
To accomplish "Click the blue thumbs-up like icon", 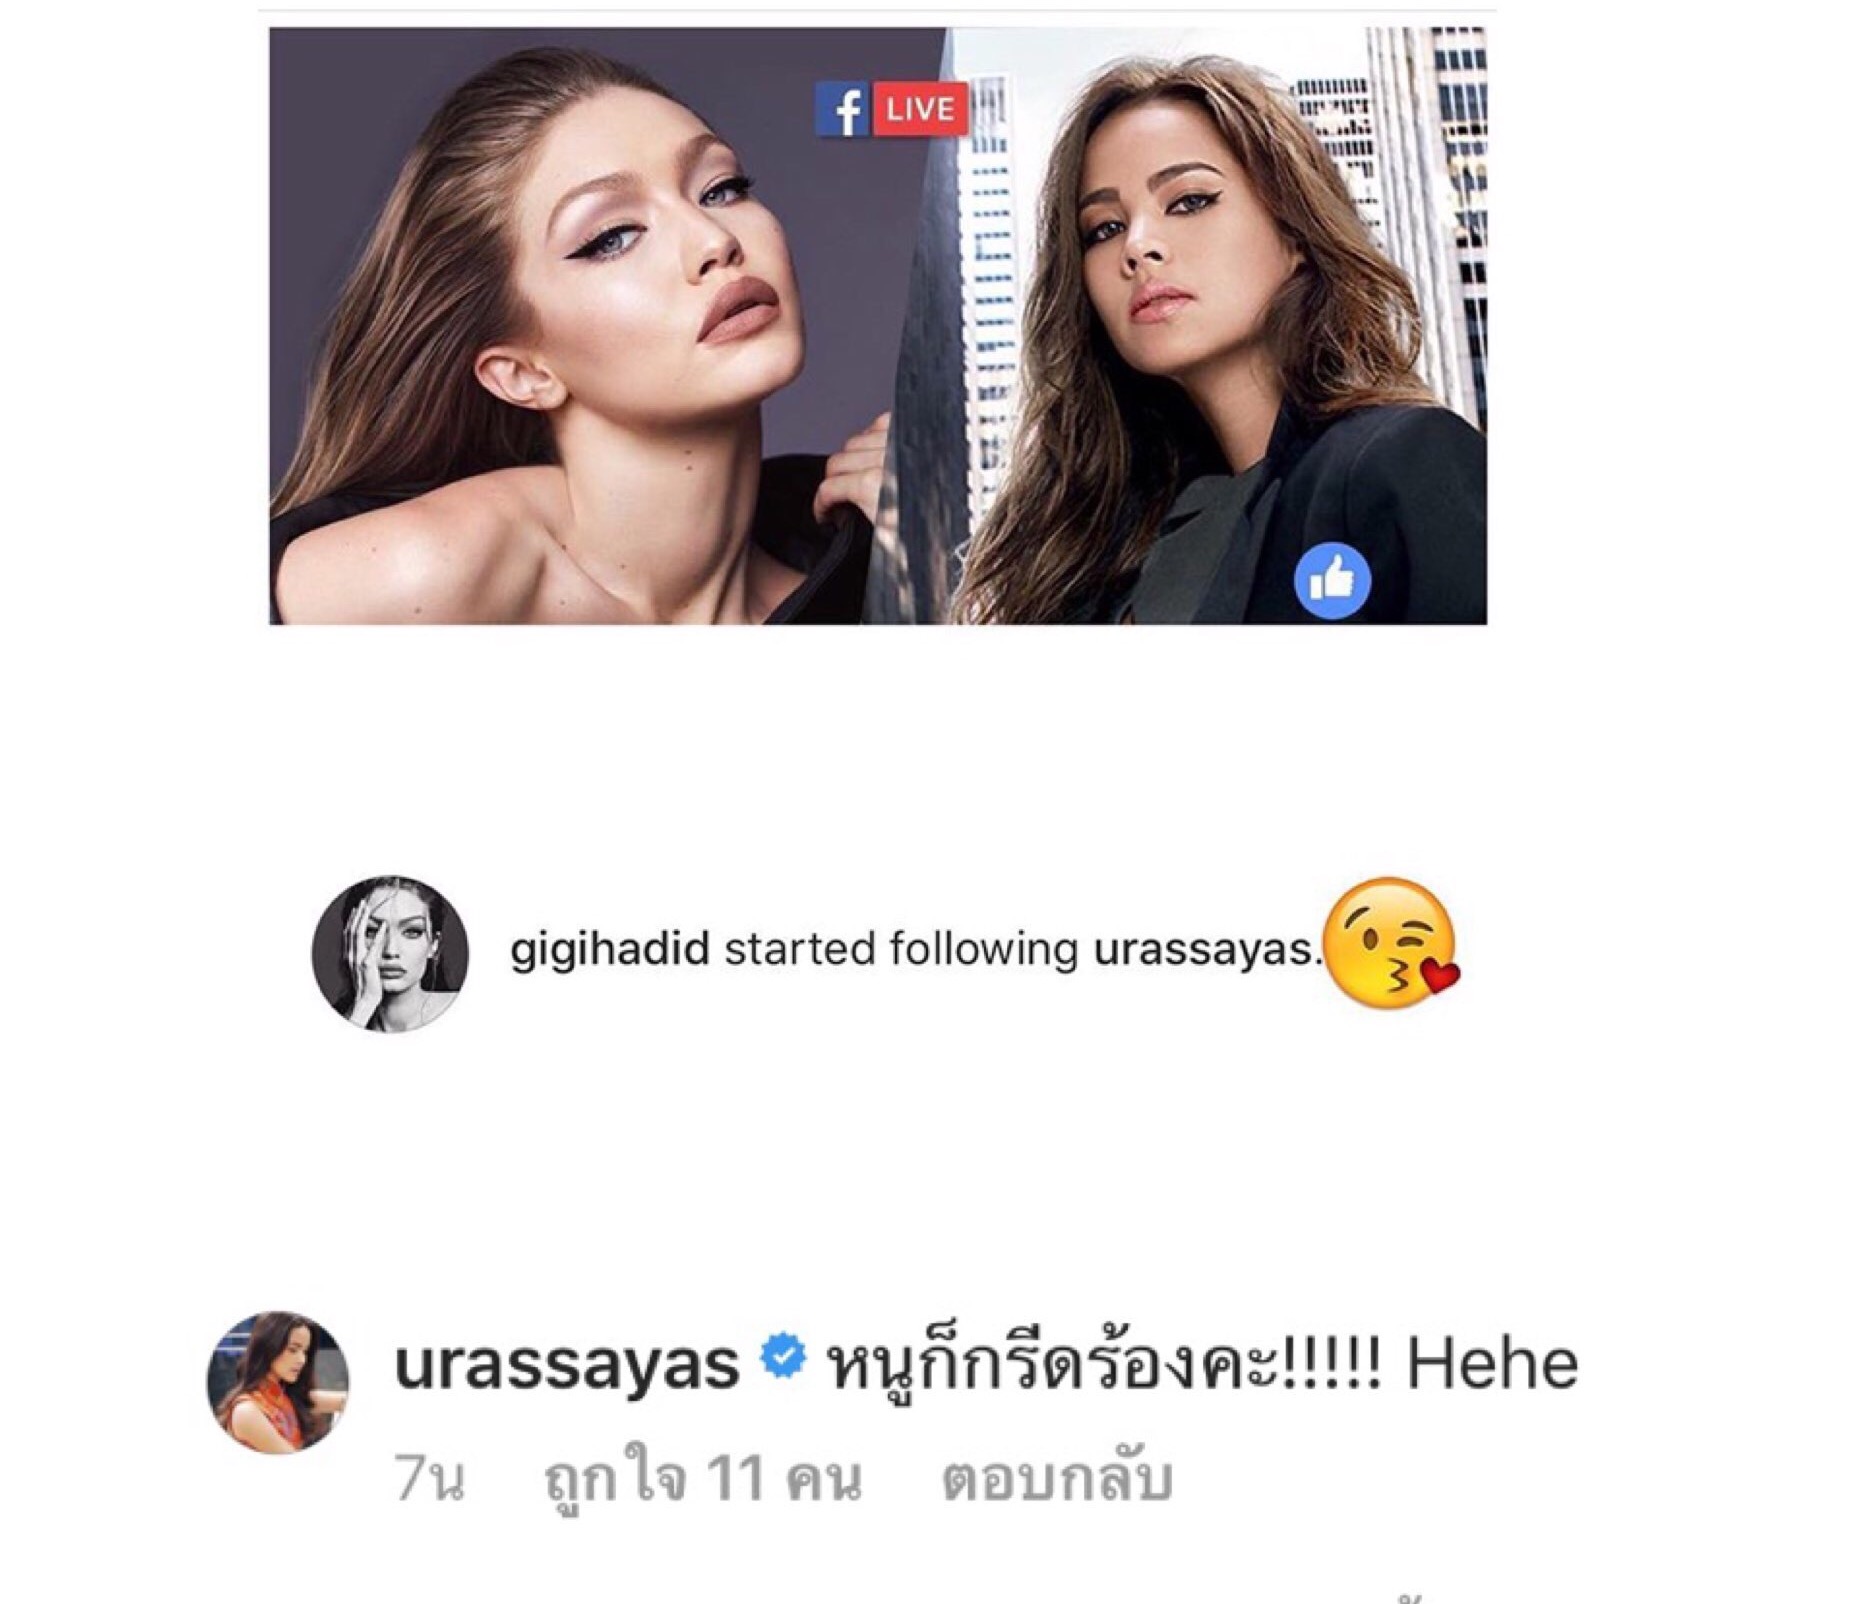I will point(1332,580).
